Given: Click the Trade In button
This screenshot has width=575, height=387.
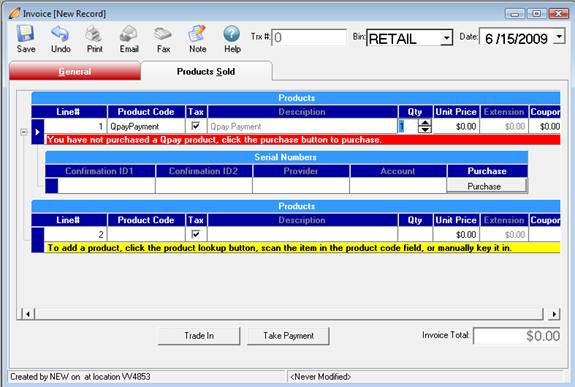Looking at the screenshot, I should point(199,336).
